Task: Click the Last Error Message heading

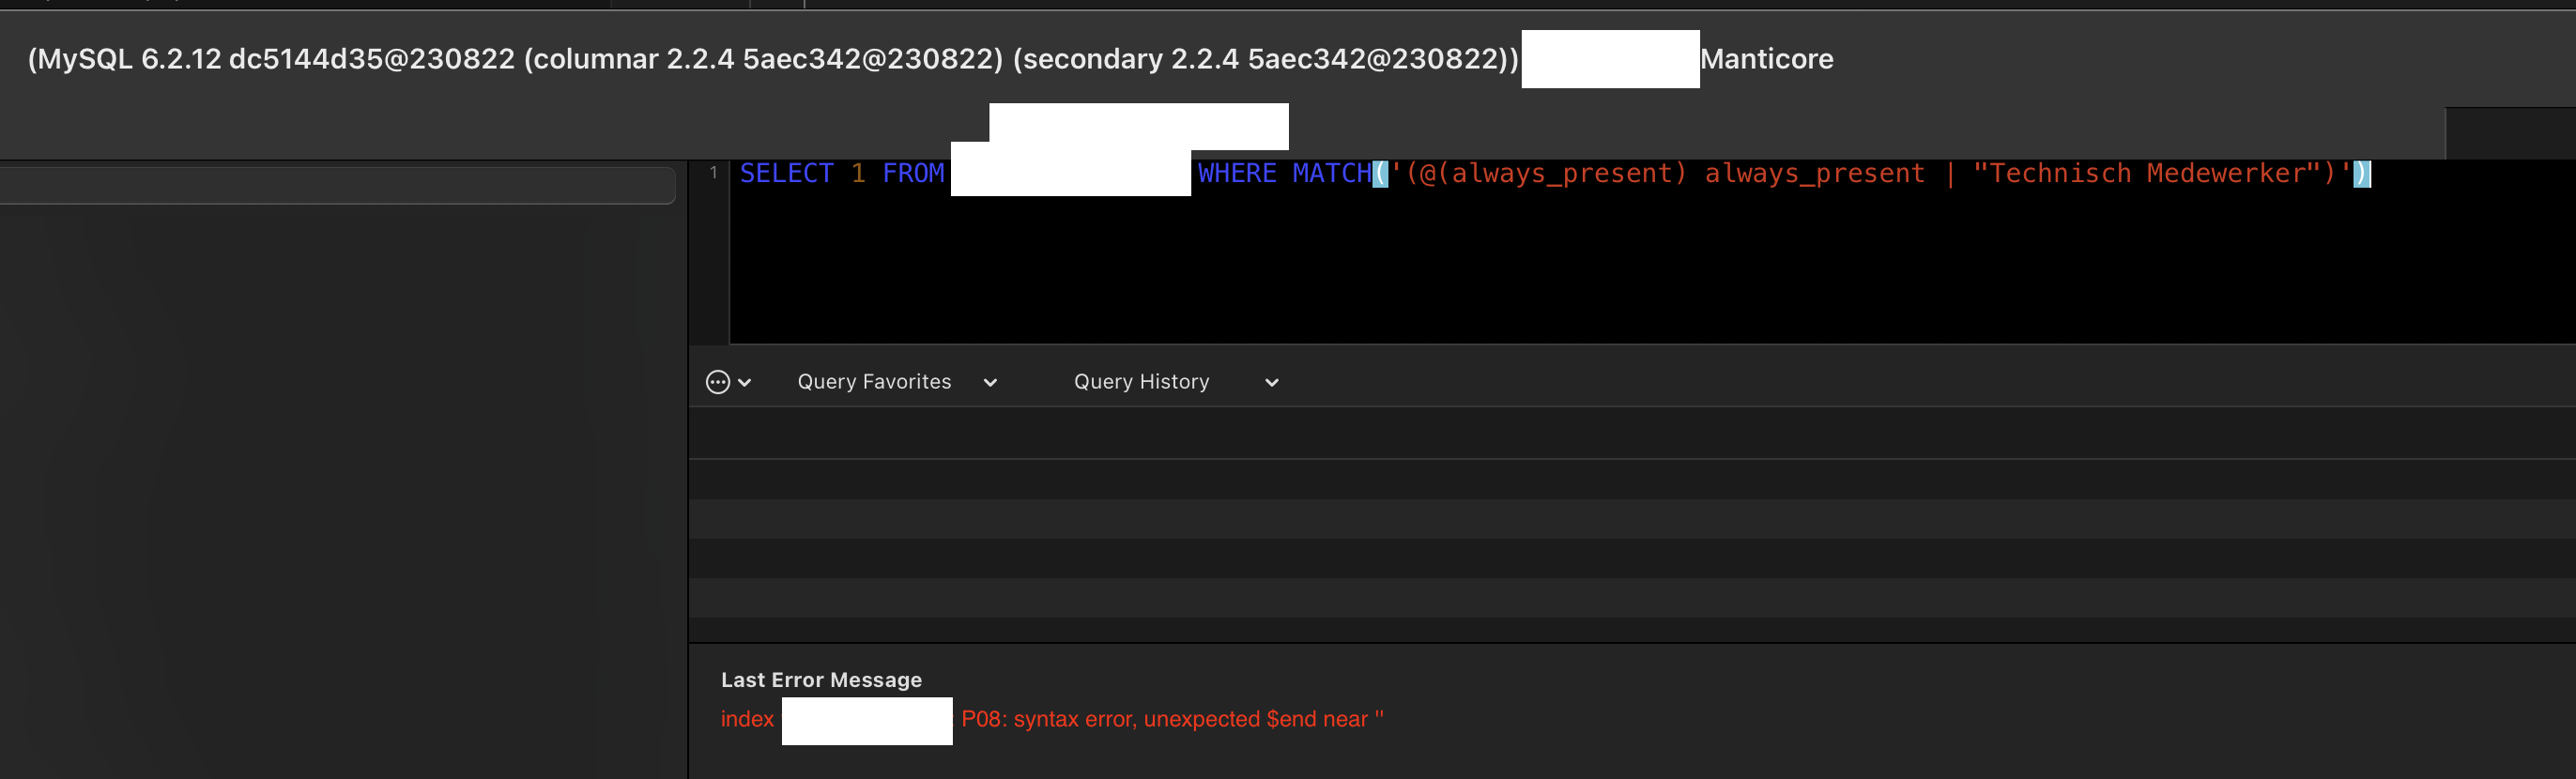Action: 821,679
